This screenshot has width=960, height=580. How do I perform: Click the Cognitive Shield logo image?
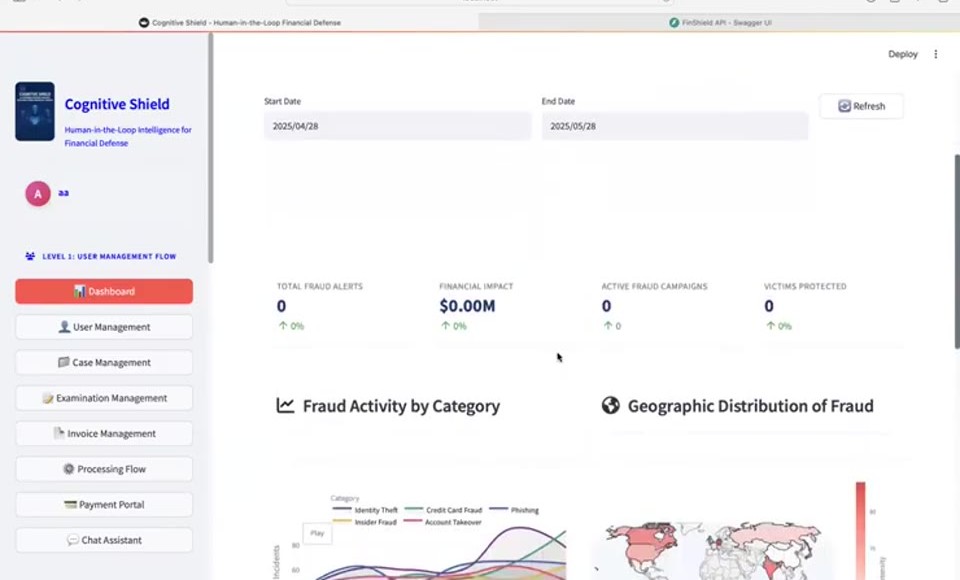coord(35,111)
